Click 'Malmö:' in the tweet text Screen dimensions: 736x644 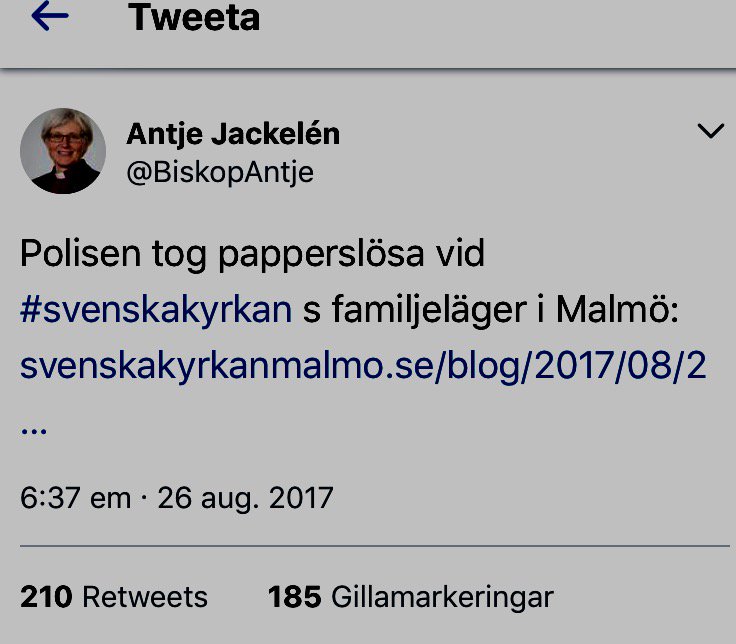coord(617,309)
